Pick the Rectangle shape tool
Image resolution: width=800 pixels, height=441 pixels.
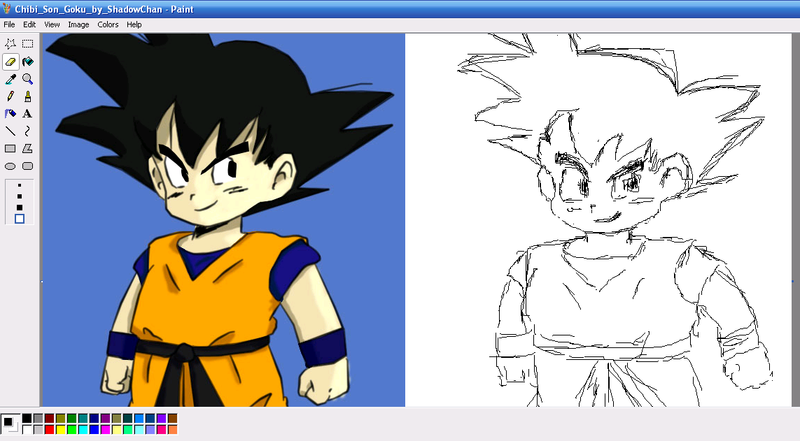pos(10,149)
